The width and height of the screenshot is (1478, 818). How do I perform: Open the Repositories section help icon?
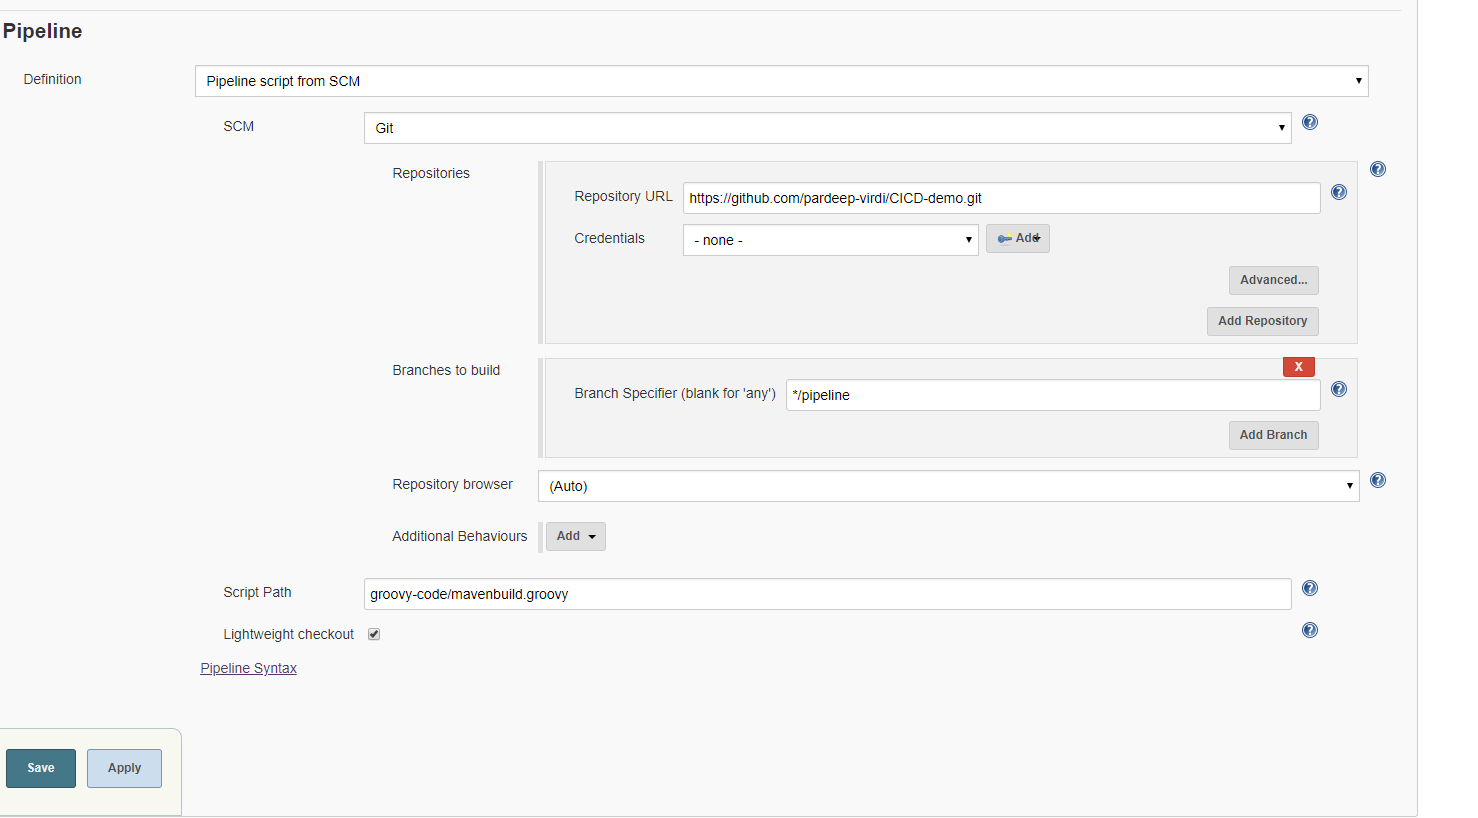coord(1378,168)
